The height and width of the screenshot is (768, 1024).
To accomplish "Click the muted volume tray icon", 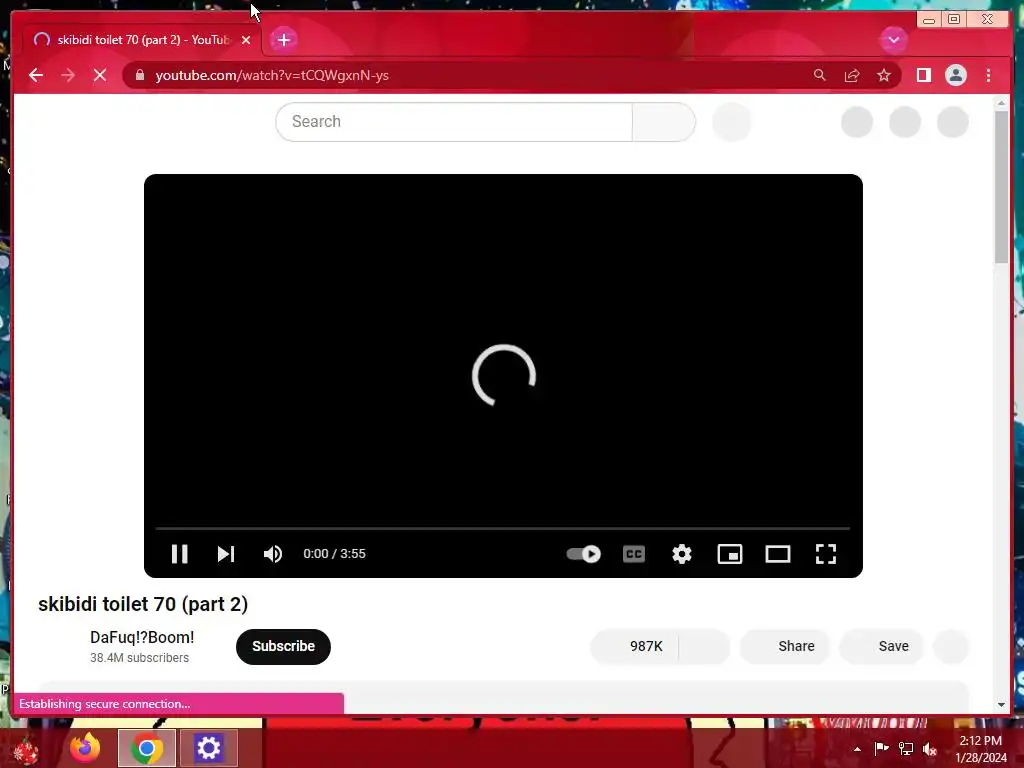I will [x=930, y=749].
